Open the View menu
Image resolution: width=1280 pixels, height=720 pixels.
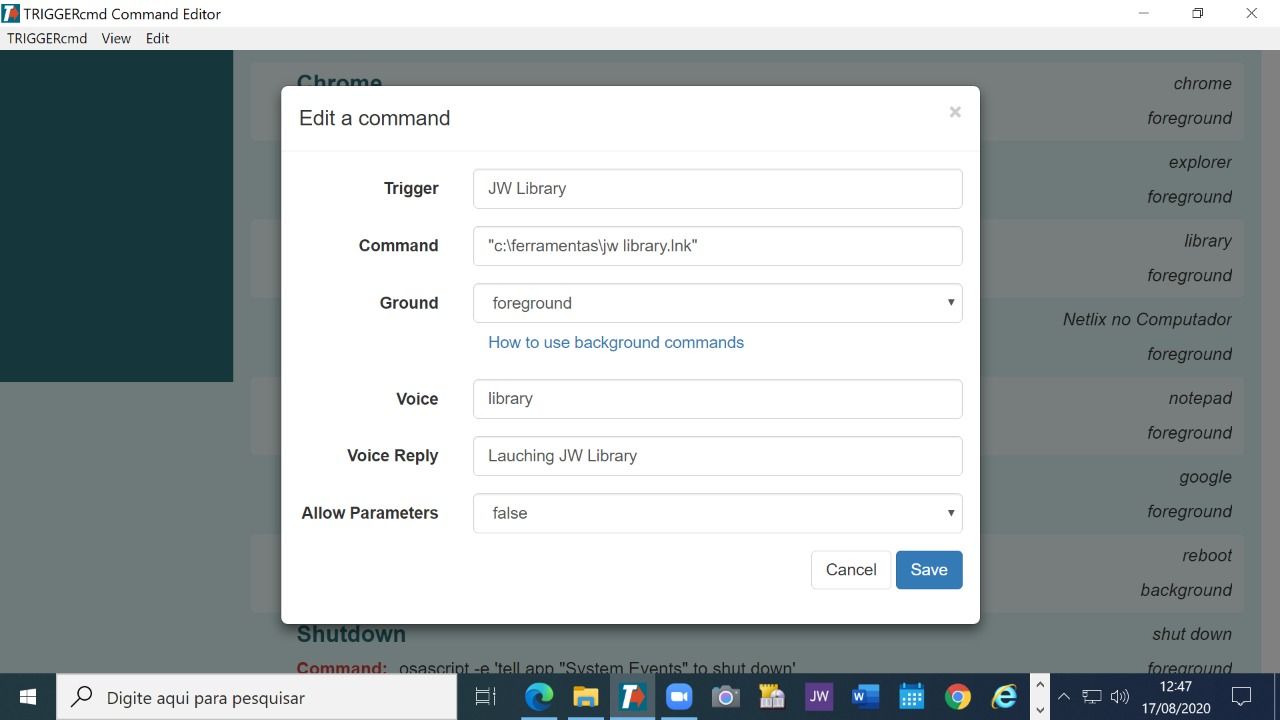pyautogui.click(x=116, y=38)
